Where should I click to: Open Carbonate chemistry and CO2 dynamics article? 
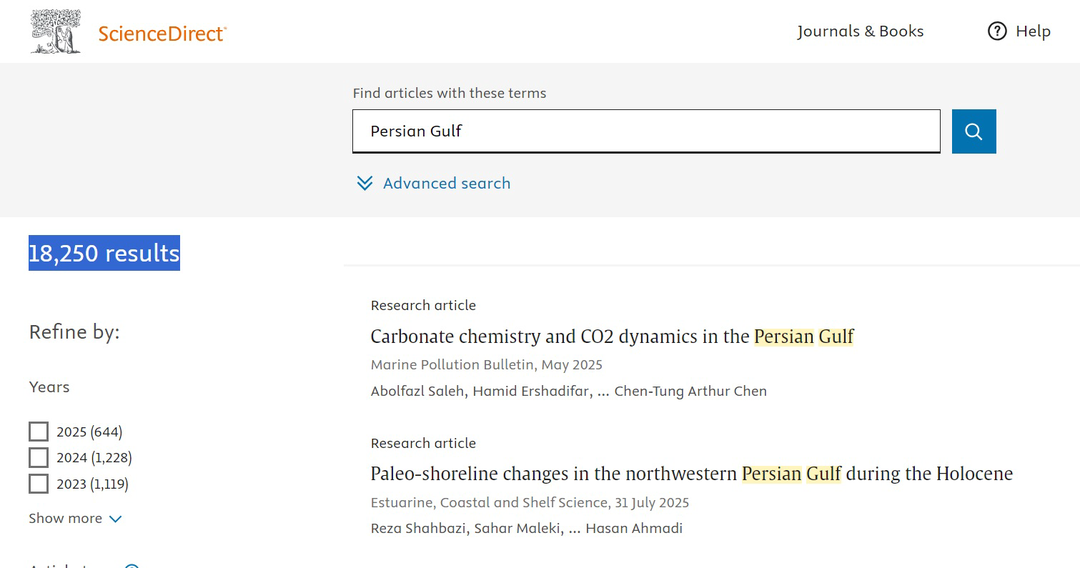tap(612, 336)
